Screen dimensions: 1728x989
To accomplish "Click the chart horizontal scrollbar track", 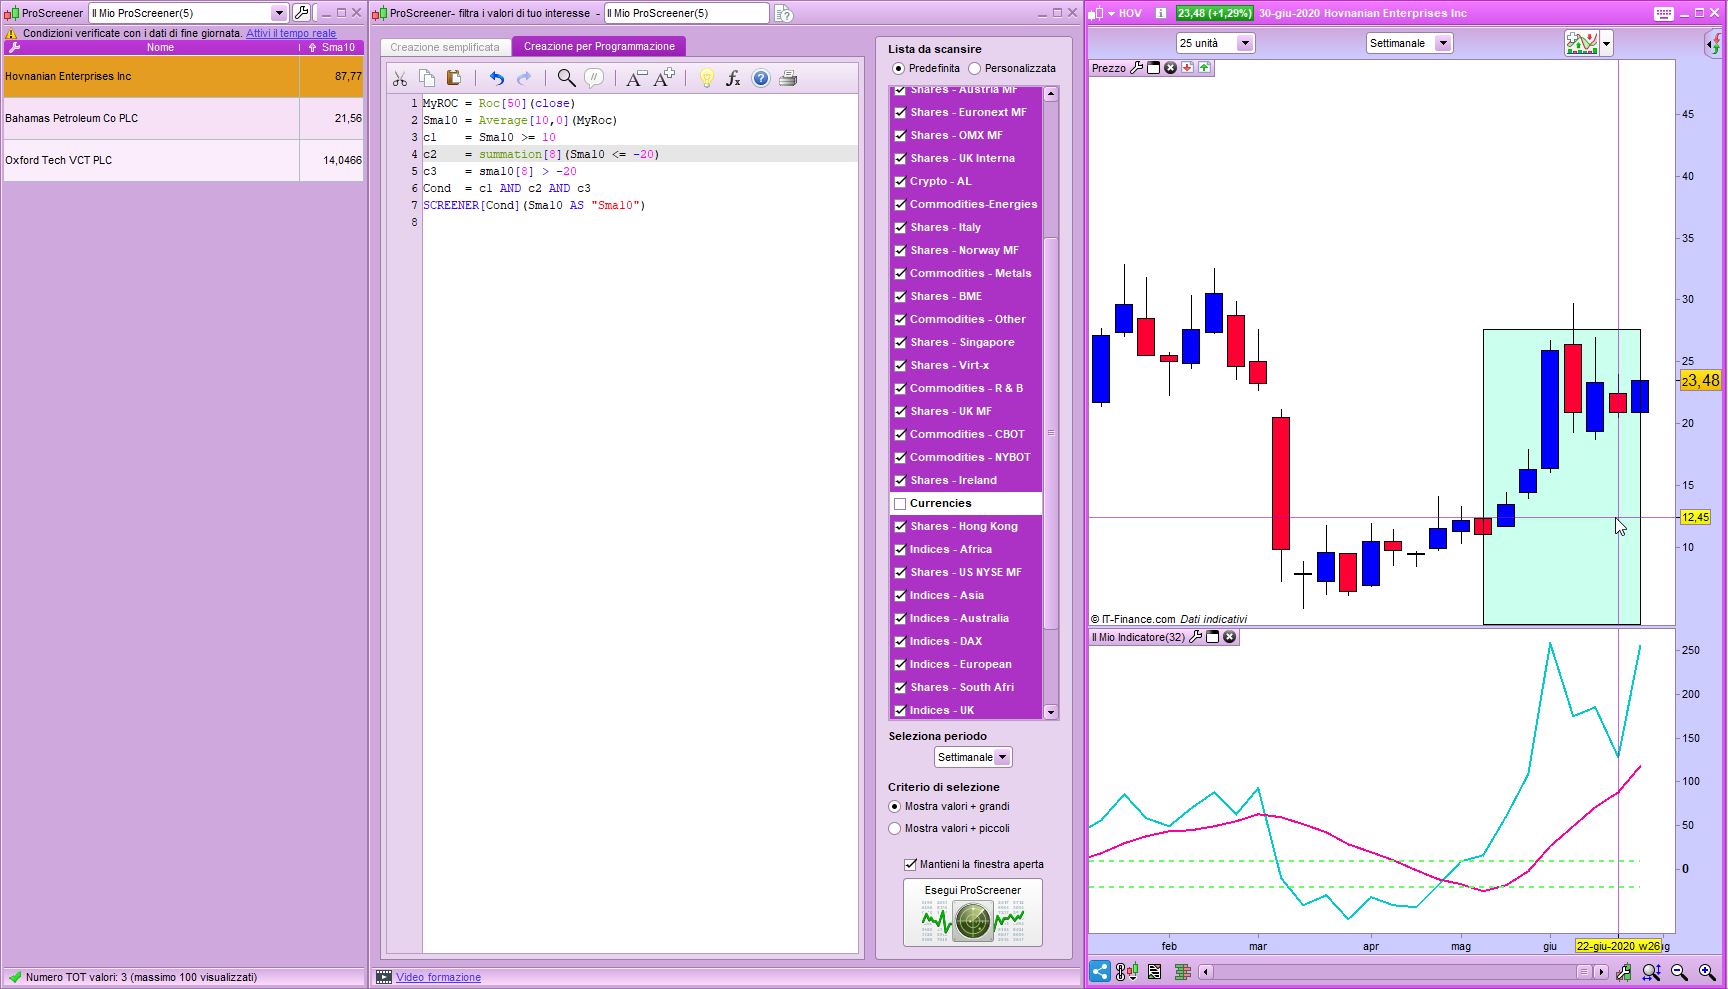I will pyautogui.click(x=1390, y=972).
